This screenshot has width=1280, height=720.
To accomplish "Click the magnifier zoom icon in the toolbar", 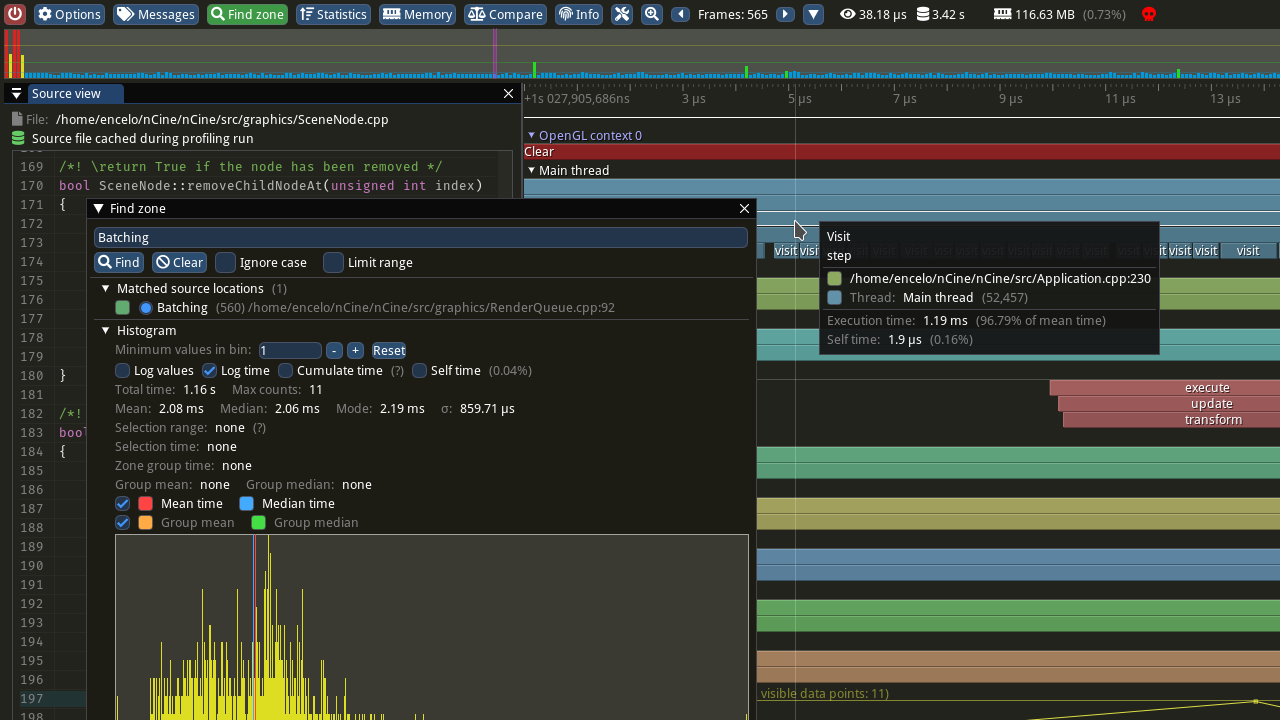I will click(x=651, y=14).
